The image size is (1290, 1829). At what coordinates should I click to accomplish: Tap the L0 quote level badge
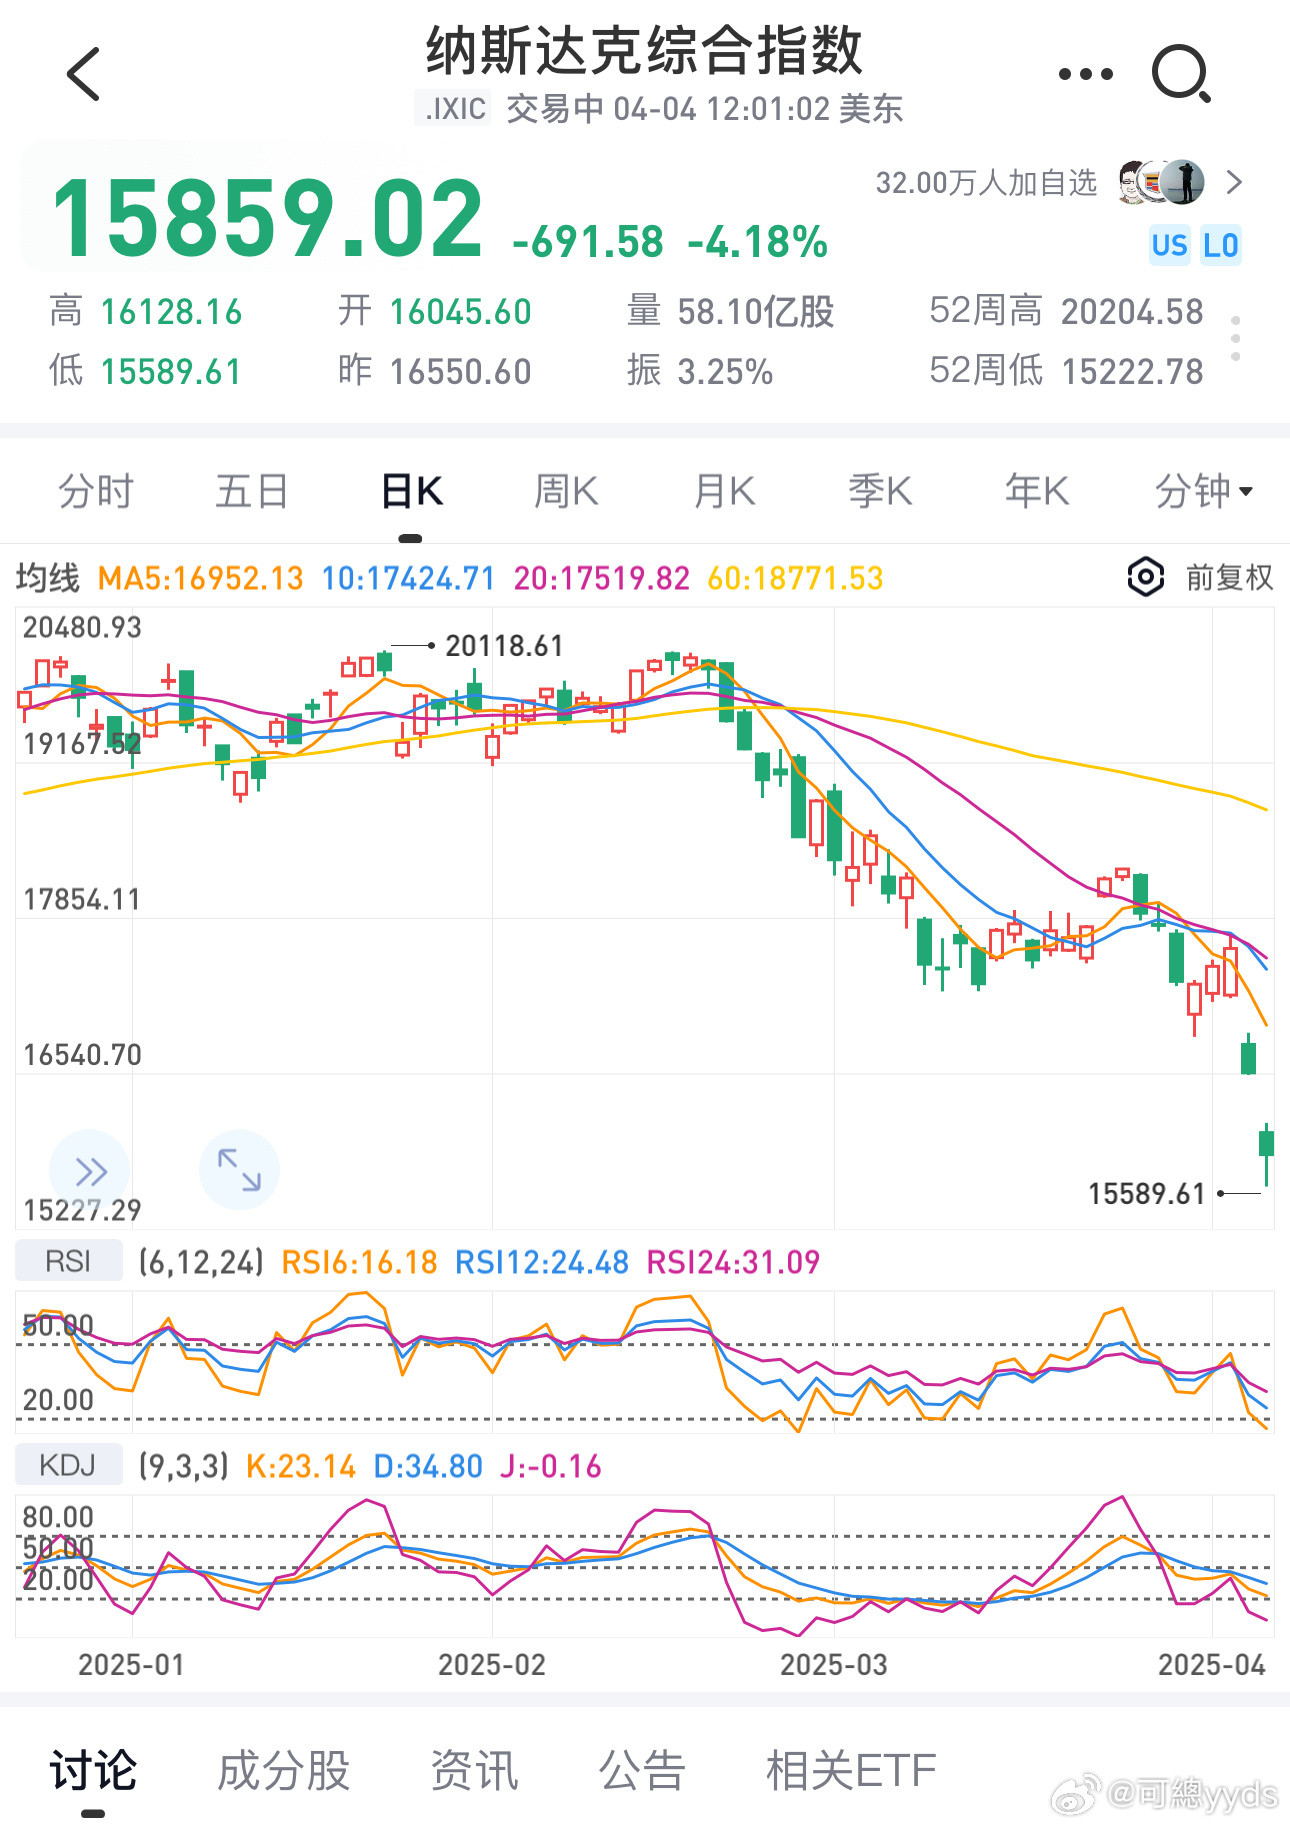(x=1220, y=245)
